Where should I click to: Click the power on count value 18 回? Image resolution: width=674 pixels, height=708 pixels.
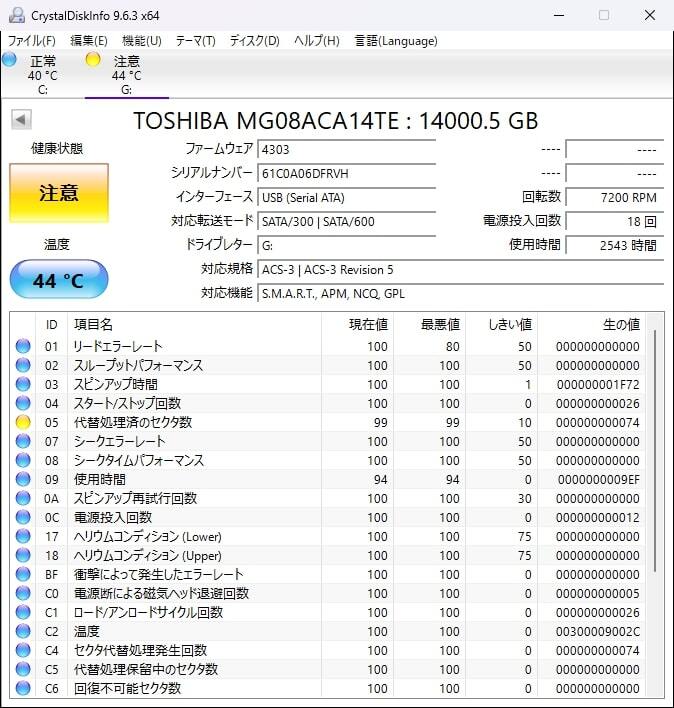(614, 221)
